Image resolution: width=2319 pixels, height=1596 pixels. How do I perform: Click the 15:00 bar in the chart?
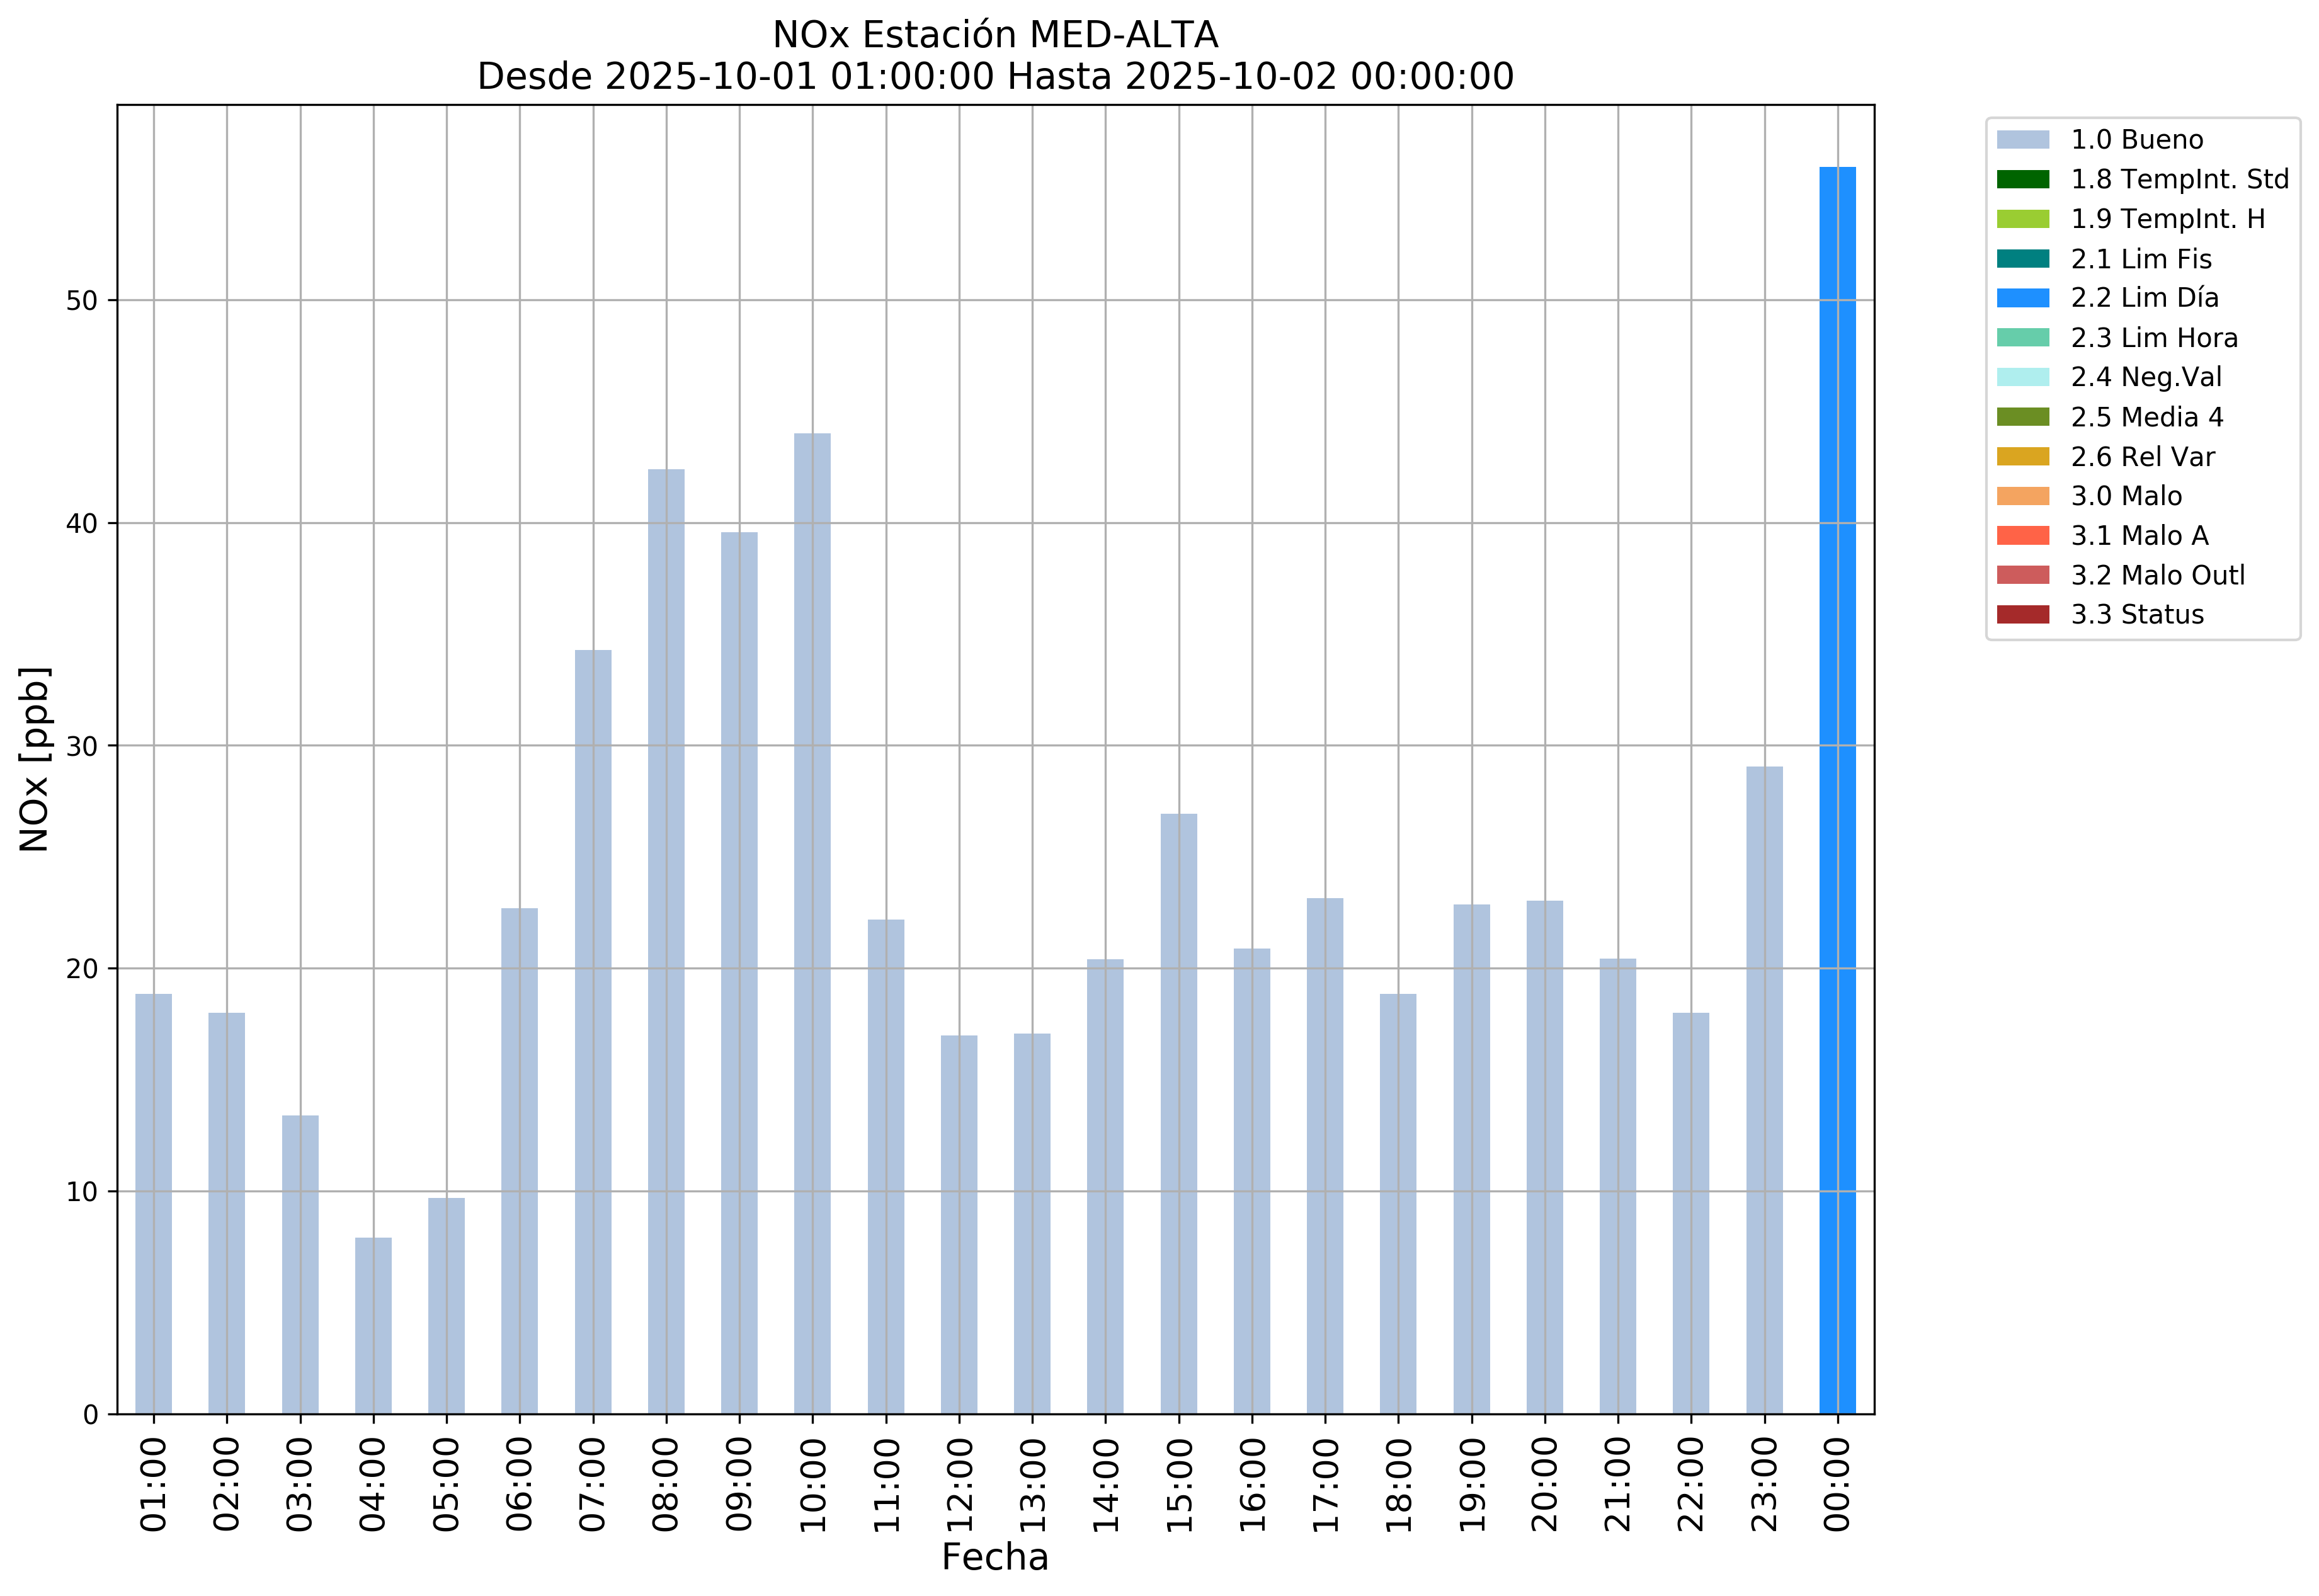coord(1179,1115)
